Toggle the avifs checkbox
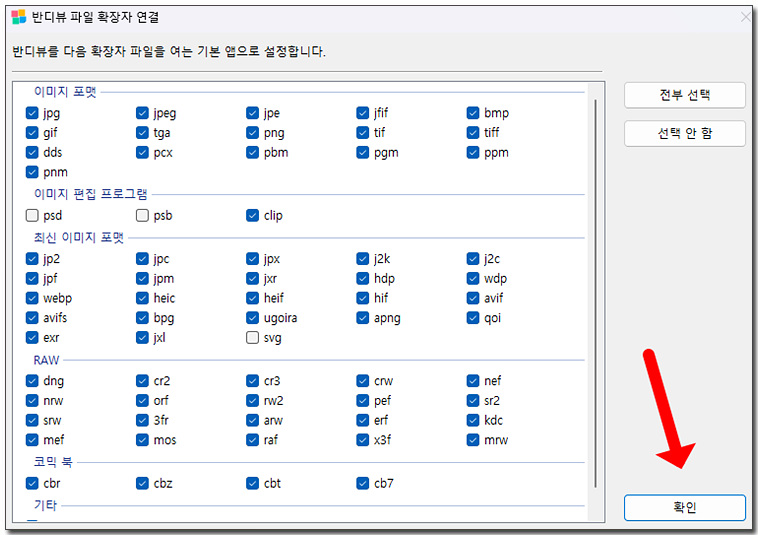The width and height of the screenshot is (758, 535). point(32,318)
